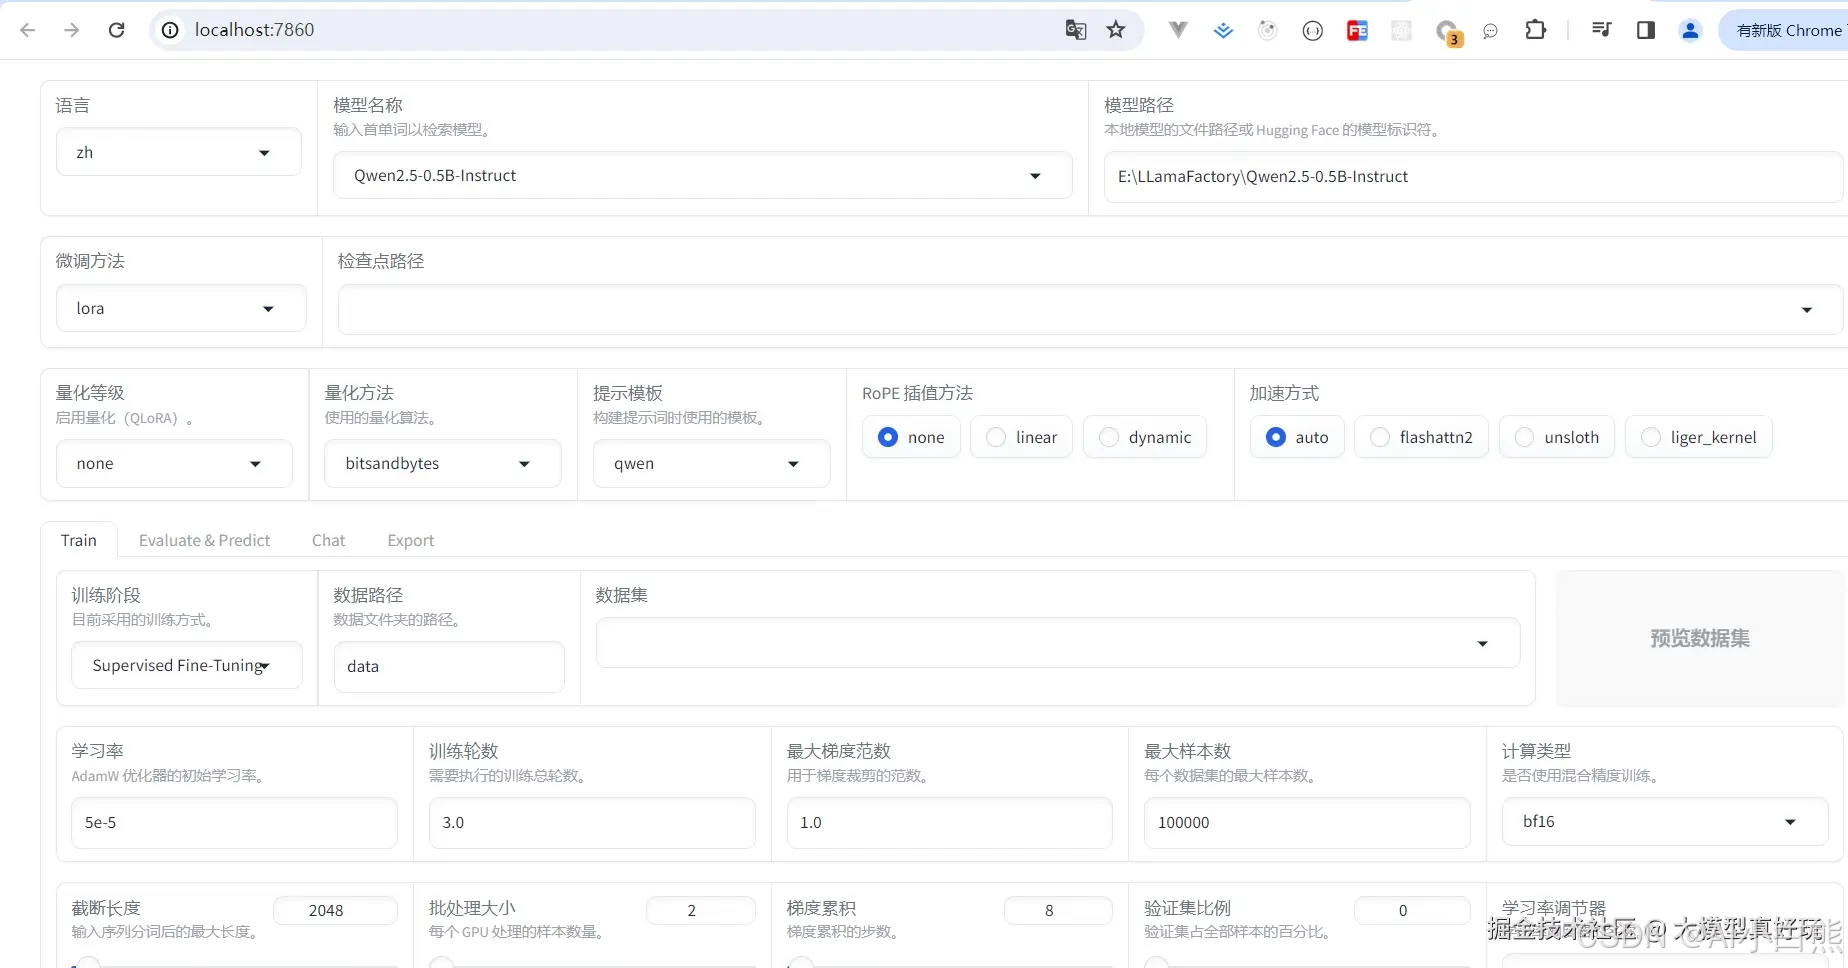The height and width of the screenshot is (968, 1848).
Task: Click 验证集比例 number box 0
Action: [1412, 910]
